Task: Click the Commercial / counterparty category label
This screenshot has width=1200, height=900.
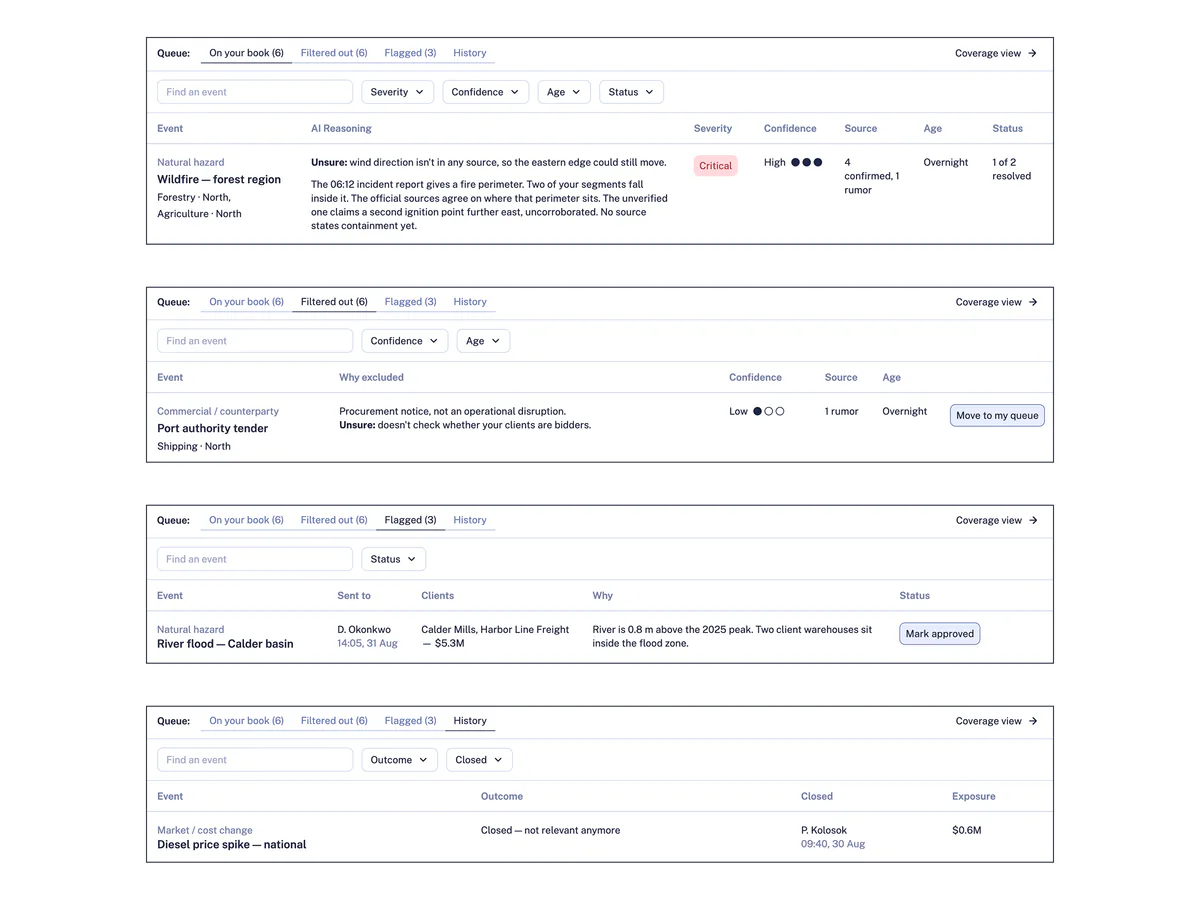Action: [218, 411]
